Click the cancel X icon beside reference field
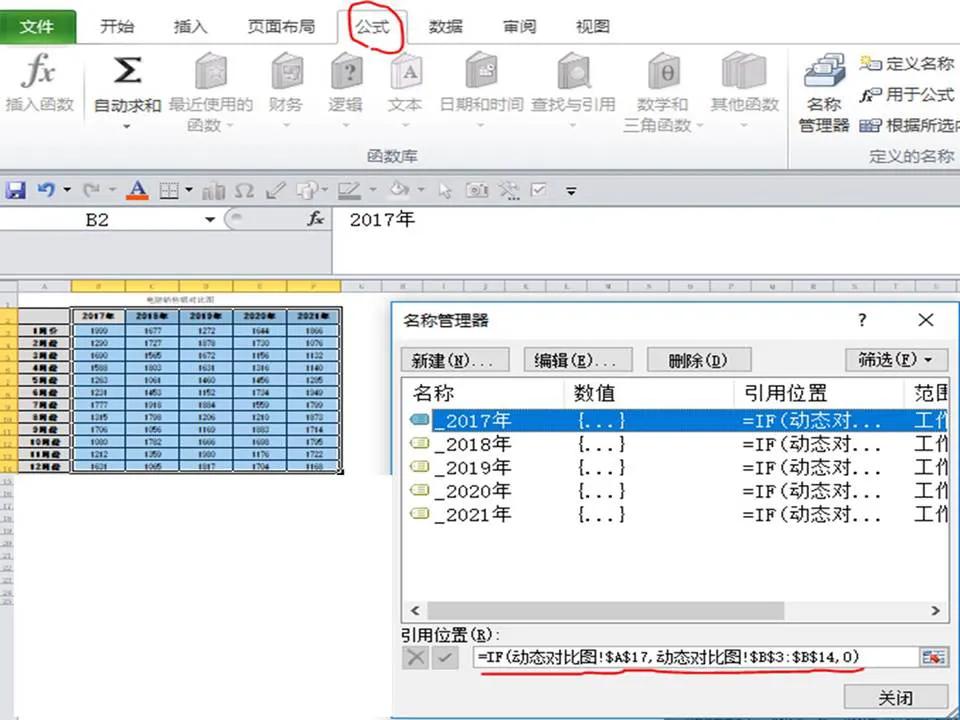This screenshot has height=720, width=960. tap(416, 658)
